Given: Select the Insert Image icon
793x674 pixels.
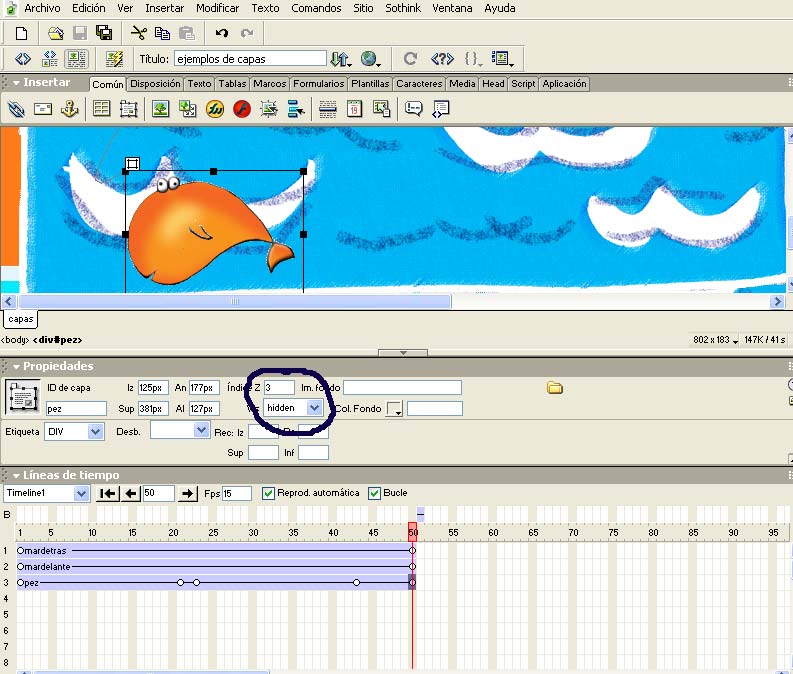Looking at the screenshot, I should coord(160,109).
